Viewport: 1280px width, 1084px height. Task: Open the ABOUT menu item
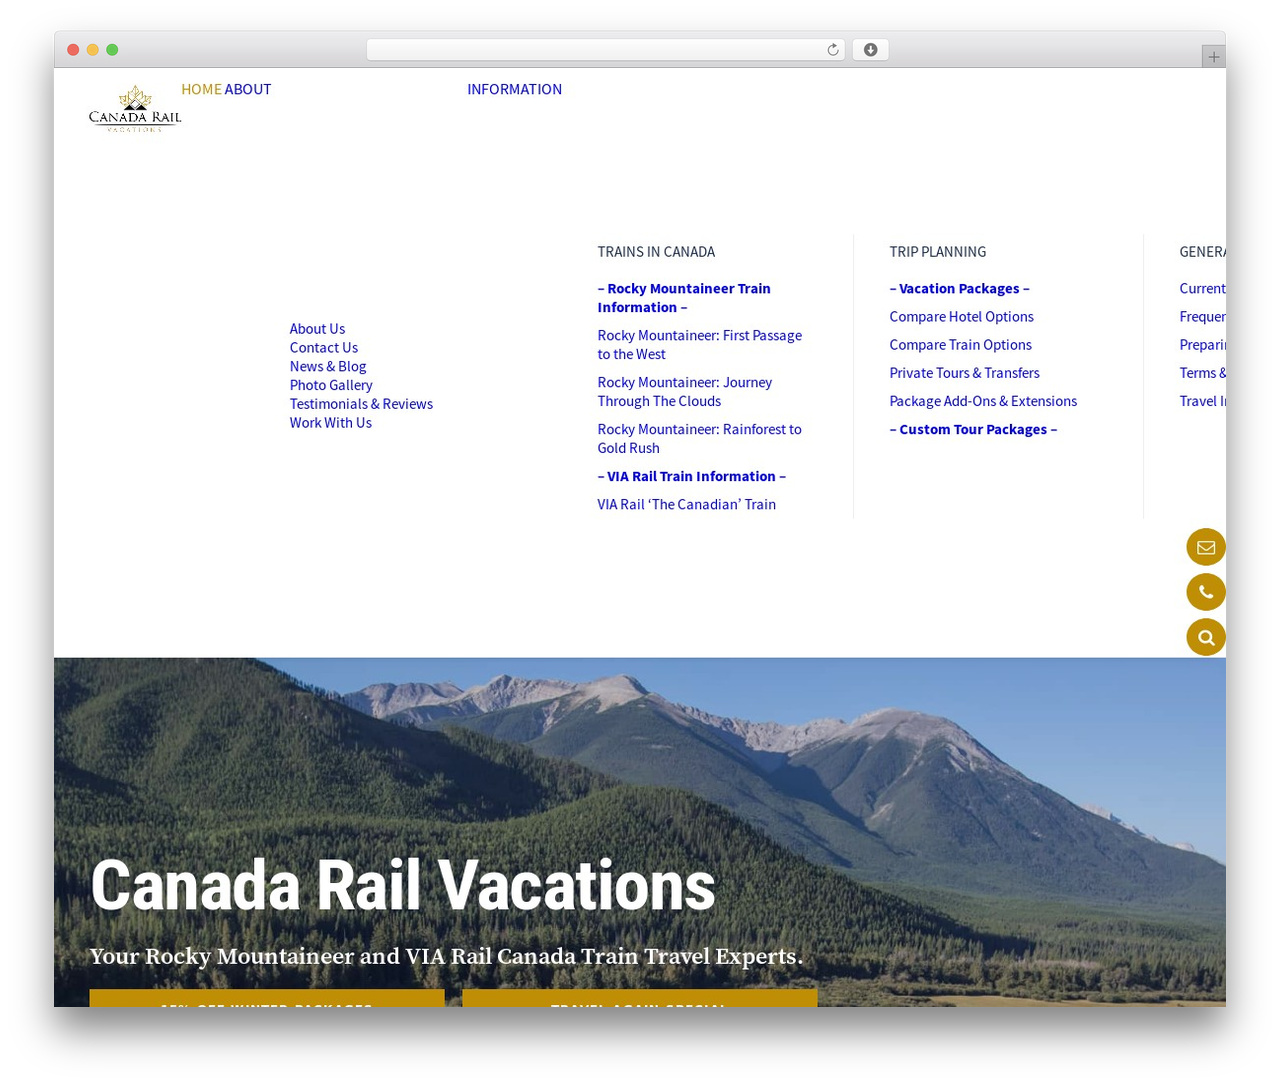(248, 89)
